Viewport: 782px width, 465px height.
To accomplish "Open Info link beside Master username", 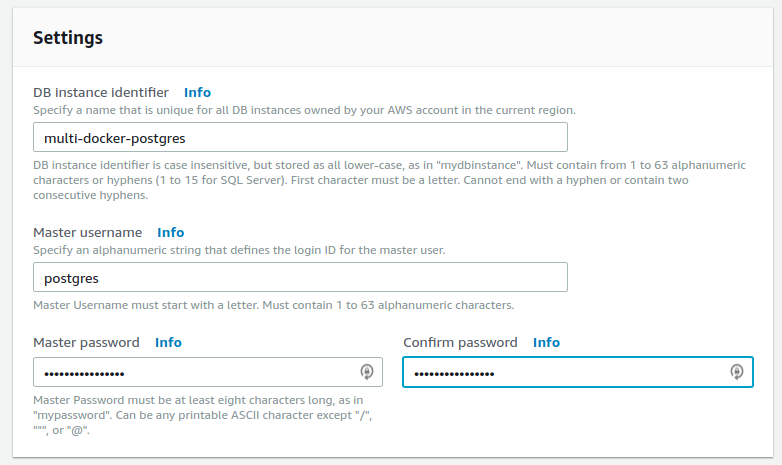I will pos(171,232).
